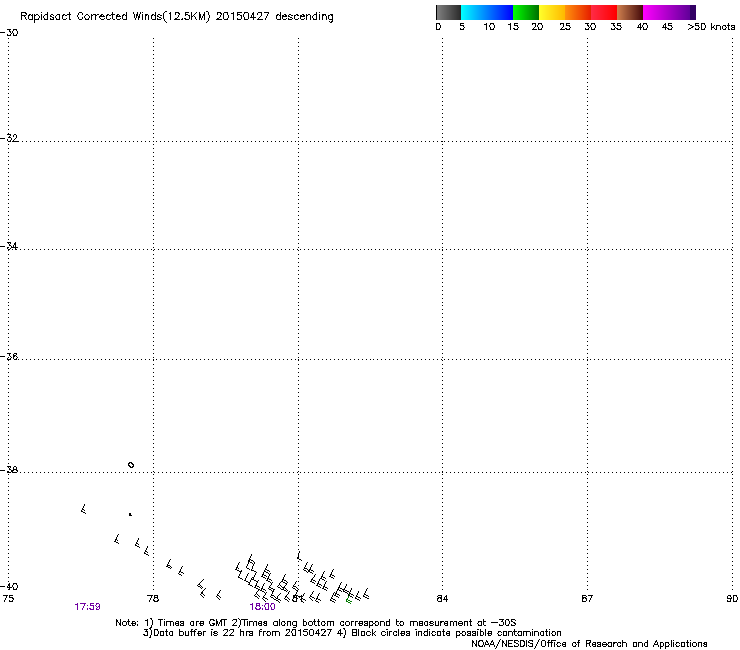Select the yellow 20-25 knots legend color
Viewport: 740px width, 650px height.
click(552, 12)
